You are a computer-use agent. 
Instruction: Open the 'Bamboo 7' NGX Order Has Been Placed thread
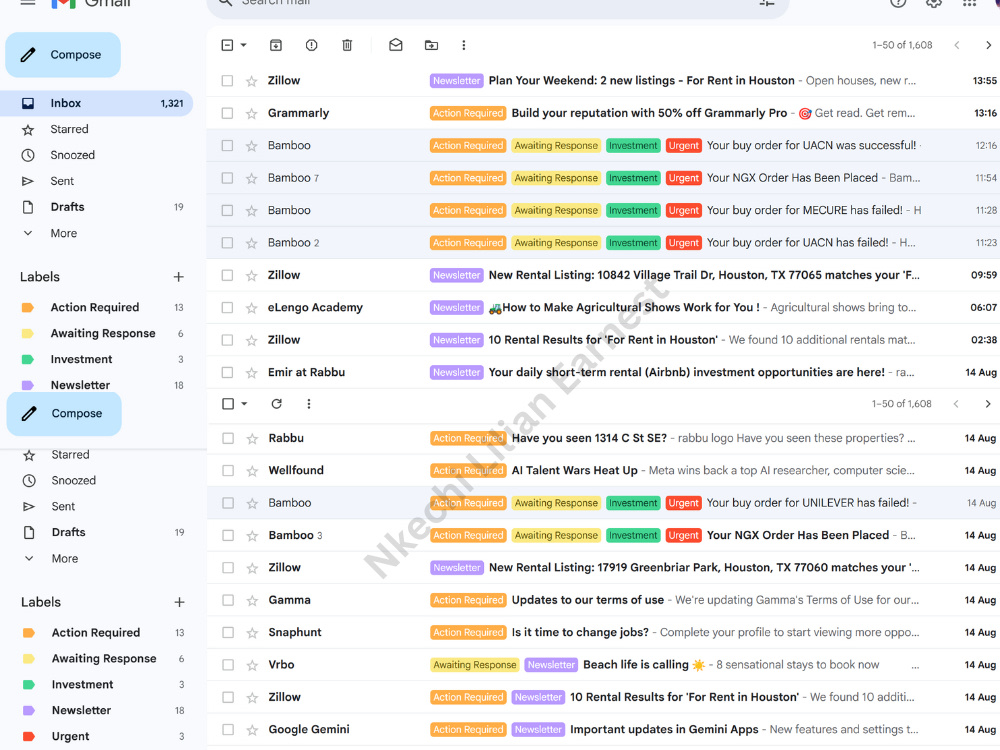603,178
